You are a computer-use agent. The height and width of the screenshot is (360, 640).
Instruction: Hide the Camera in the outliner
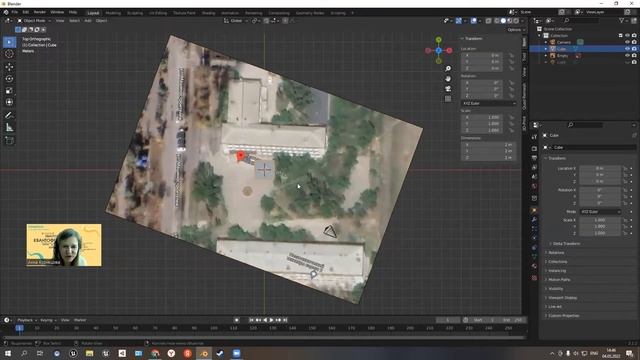[627, 42]
